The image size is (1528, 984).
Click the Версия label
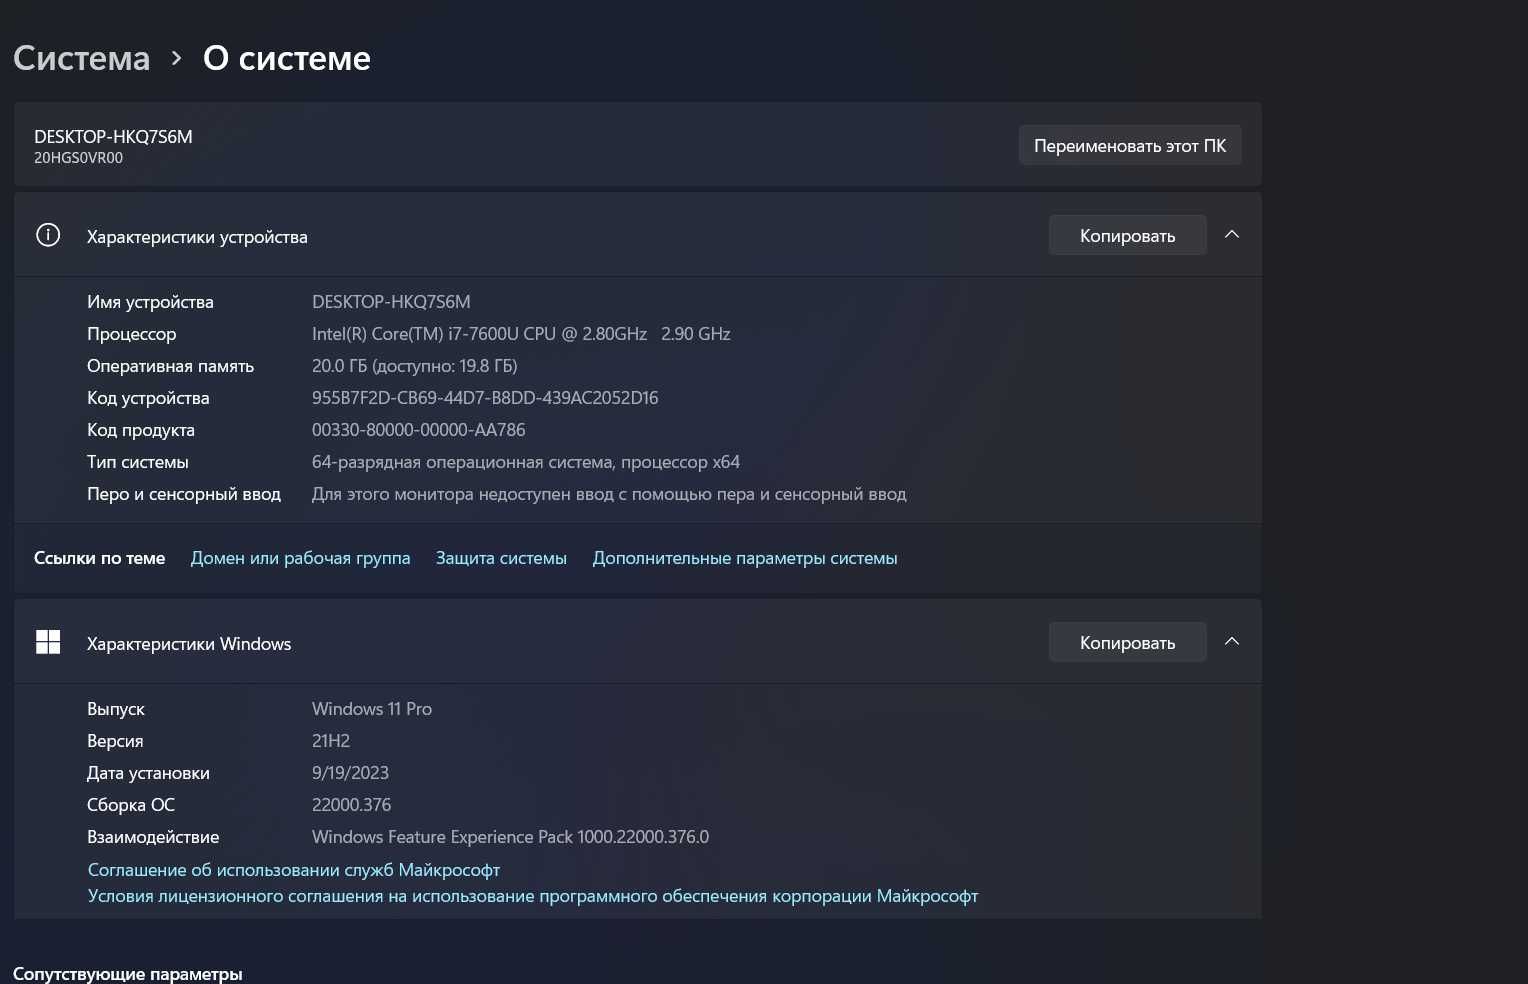(115, 741)
